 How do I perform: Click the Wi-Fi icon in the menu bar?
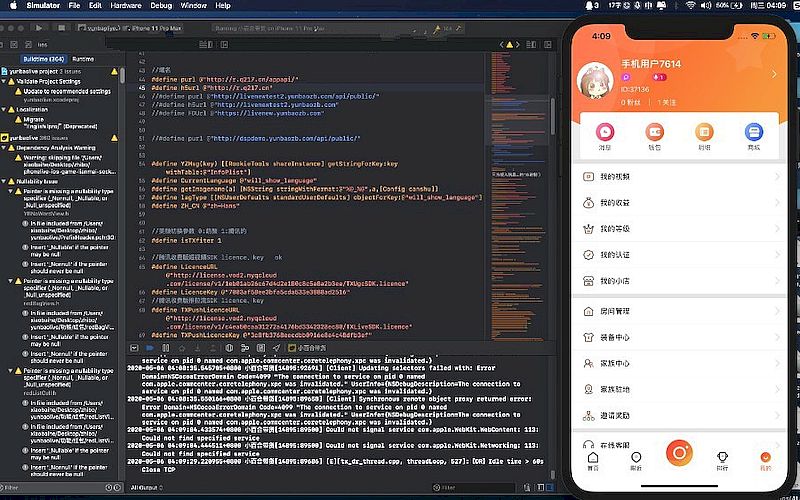[690, 6]
